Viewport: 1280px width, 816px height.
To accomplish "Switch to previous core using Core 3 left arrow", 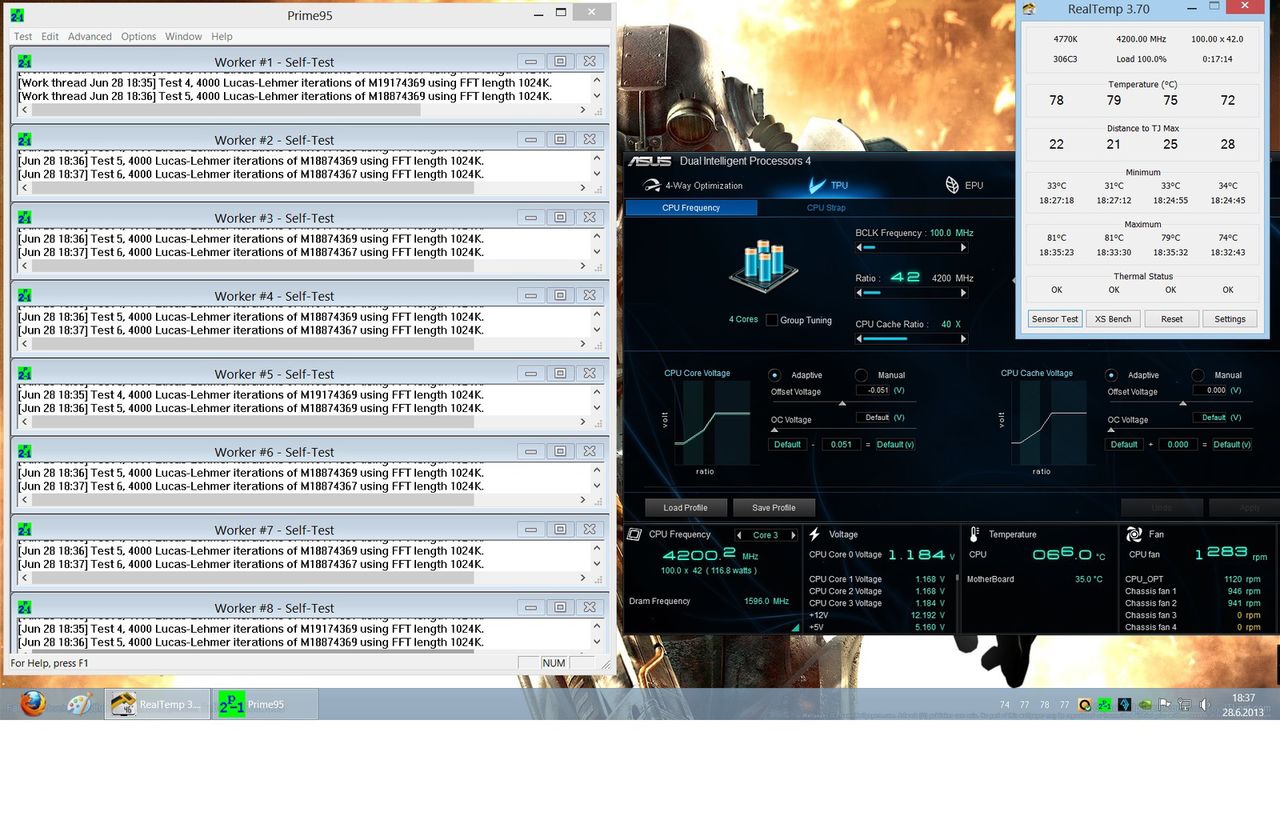I will 740,535.
